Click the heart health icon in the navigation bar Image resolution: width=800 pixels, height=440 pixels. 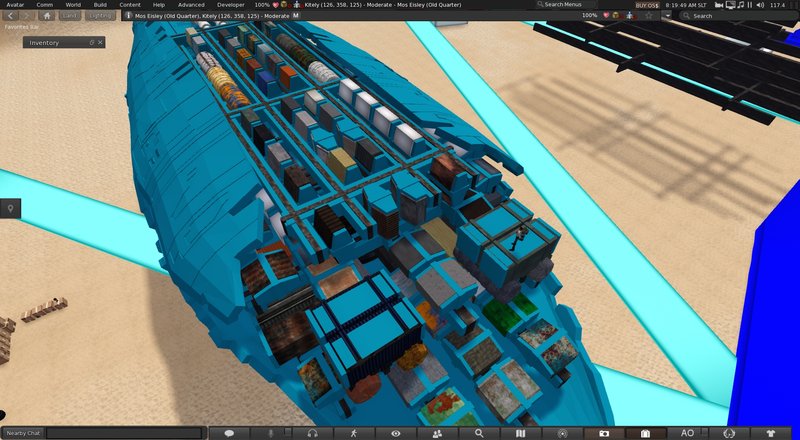click(x=606, y=16)
